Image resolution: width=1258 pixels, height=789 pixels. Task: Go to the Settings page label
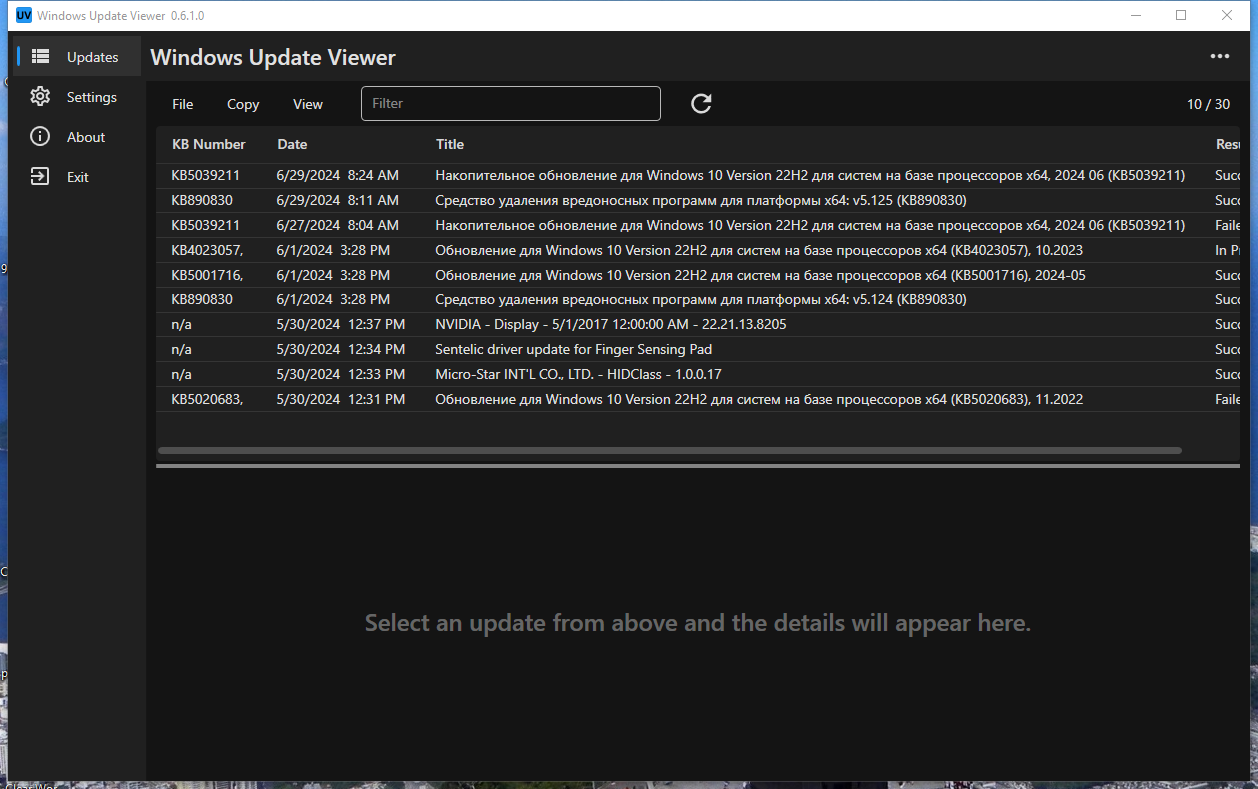(x=92, y=97)
